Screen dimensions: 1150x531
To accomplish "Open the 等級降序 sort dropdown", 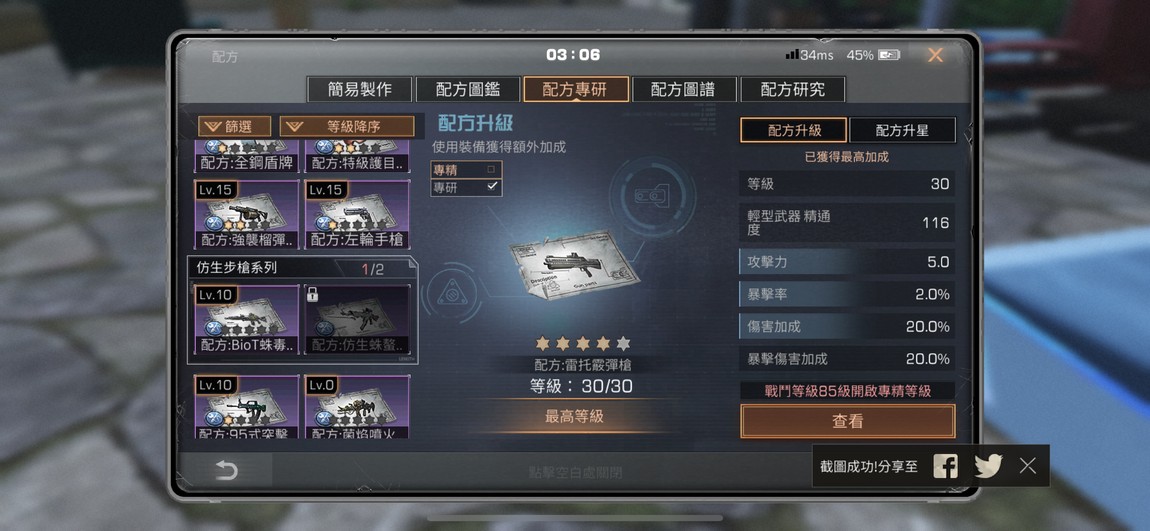I will tap(347, 126).
